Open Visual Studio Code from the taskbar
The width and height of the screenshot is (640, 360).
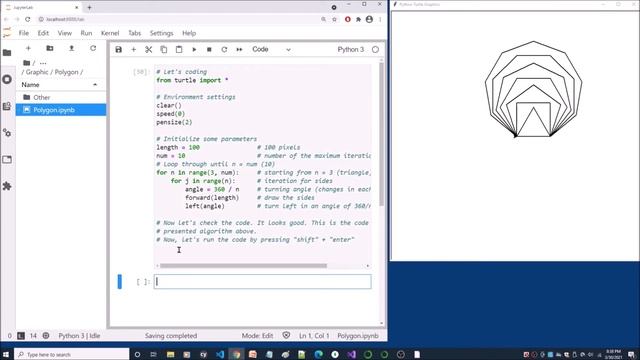[220, 354]
